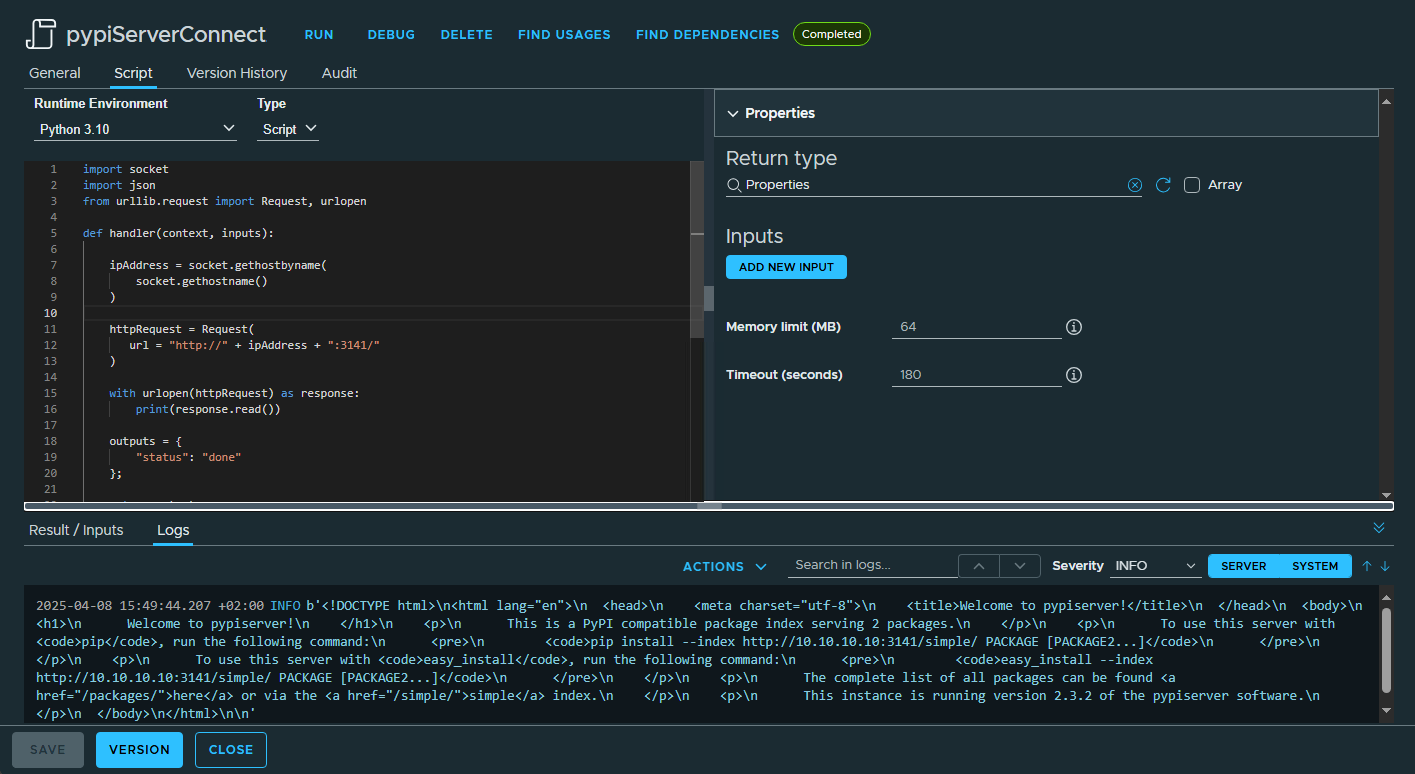Viewport: 1415px width, 774px height.
Task: Click code line 'print(response.read())'
Action: pos(208,409)
